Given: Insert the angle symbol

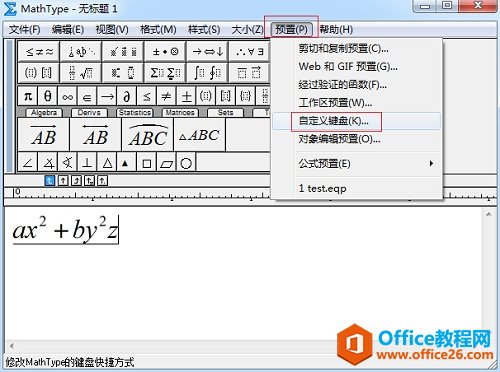Looking at the screenshot, I should pyautogui.click(x=28, y=163).
